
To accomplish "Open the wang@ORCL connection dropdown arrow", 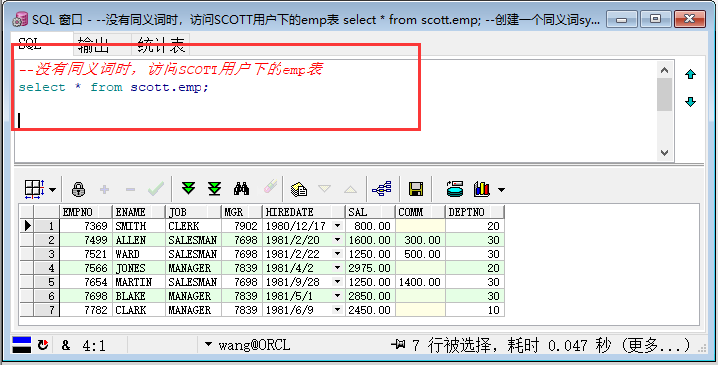I will pos(208,344).
